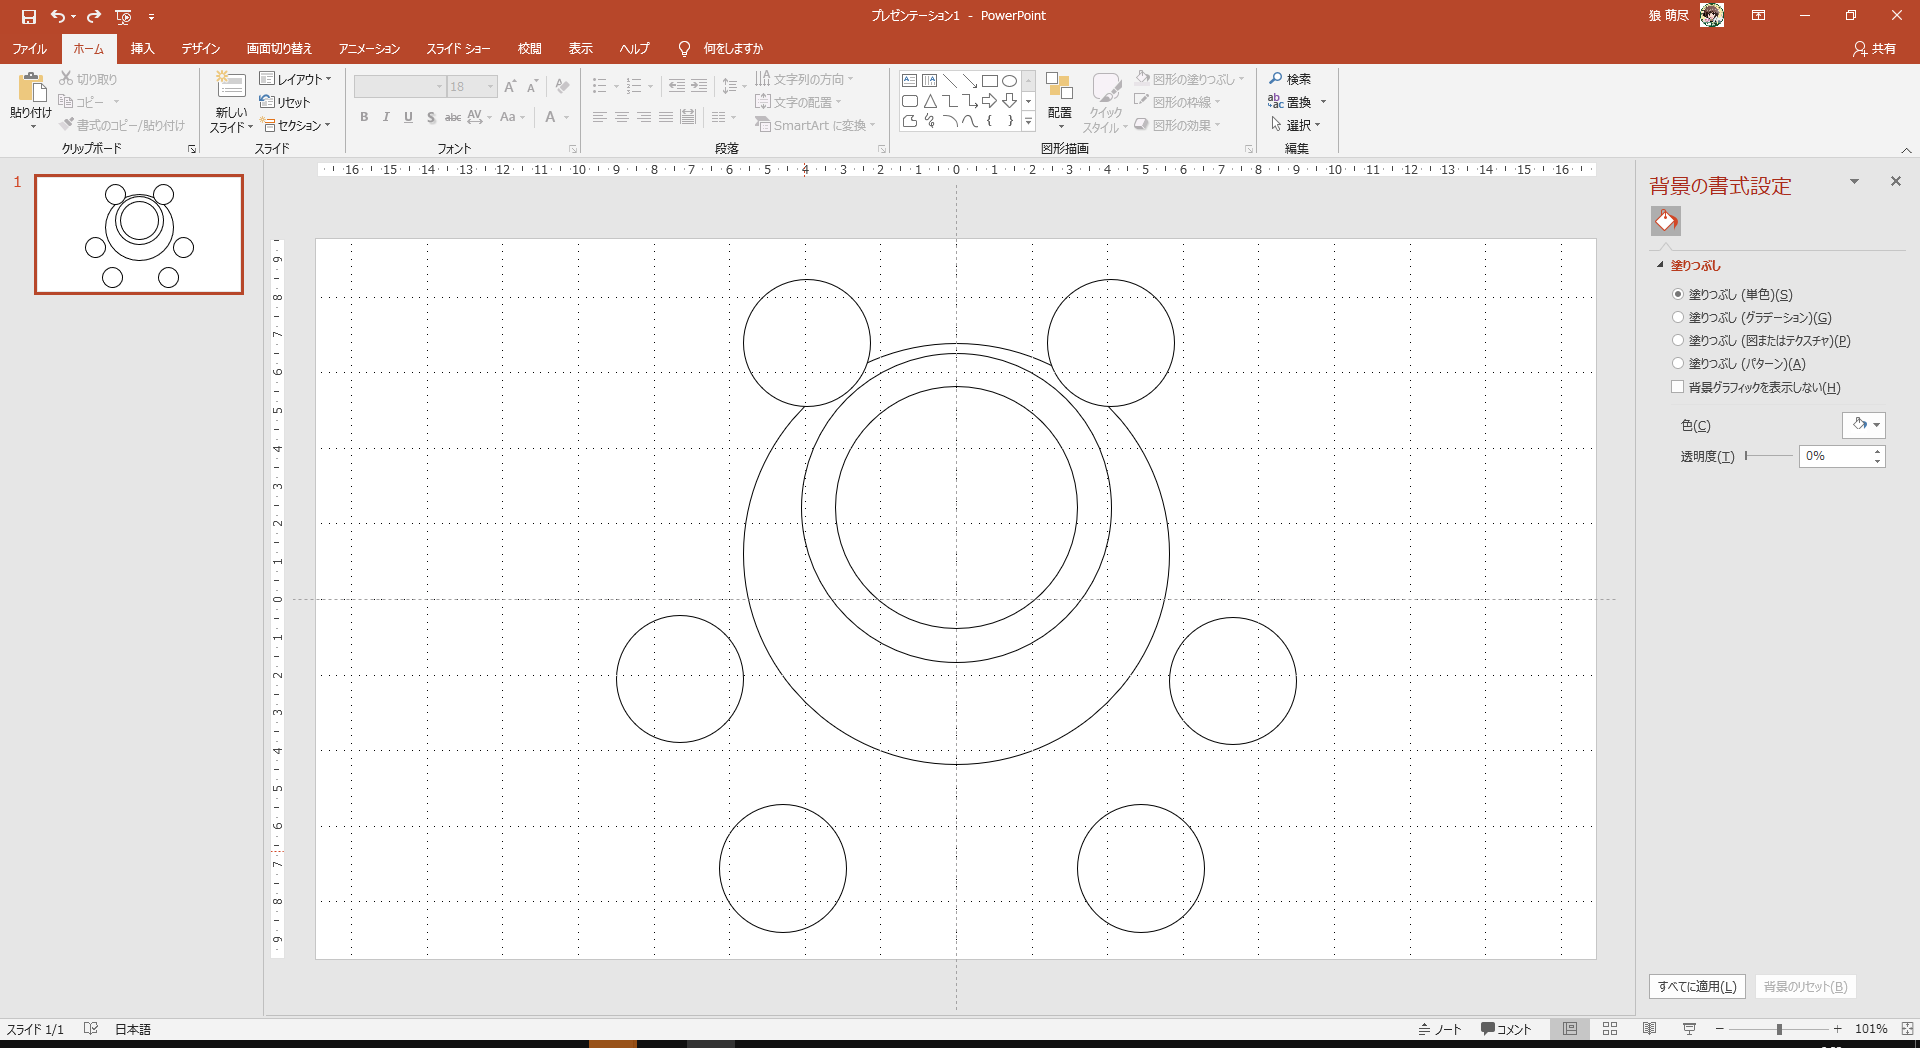1920x1048 pixels.
Task: Click the fill bucket icon in 背景の書式設定 pane
Action: point(1666,221)
